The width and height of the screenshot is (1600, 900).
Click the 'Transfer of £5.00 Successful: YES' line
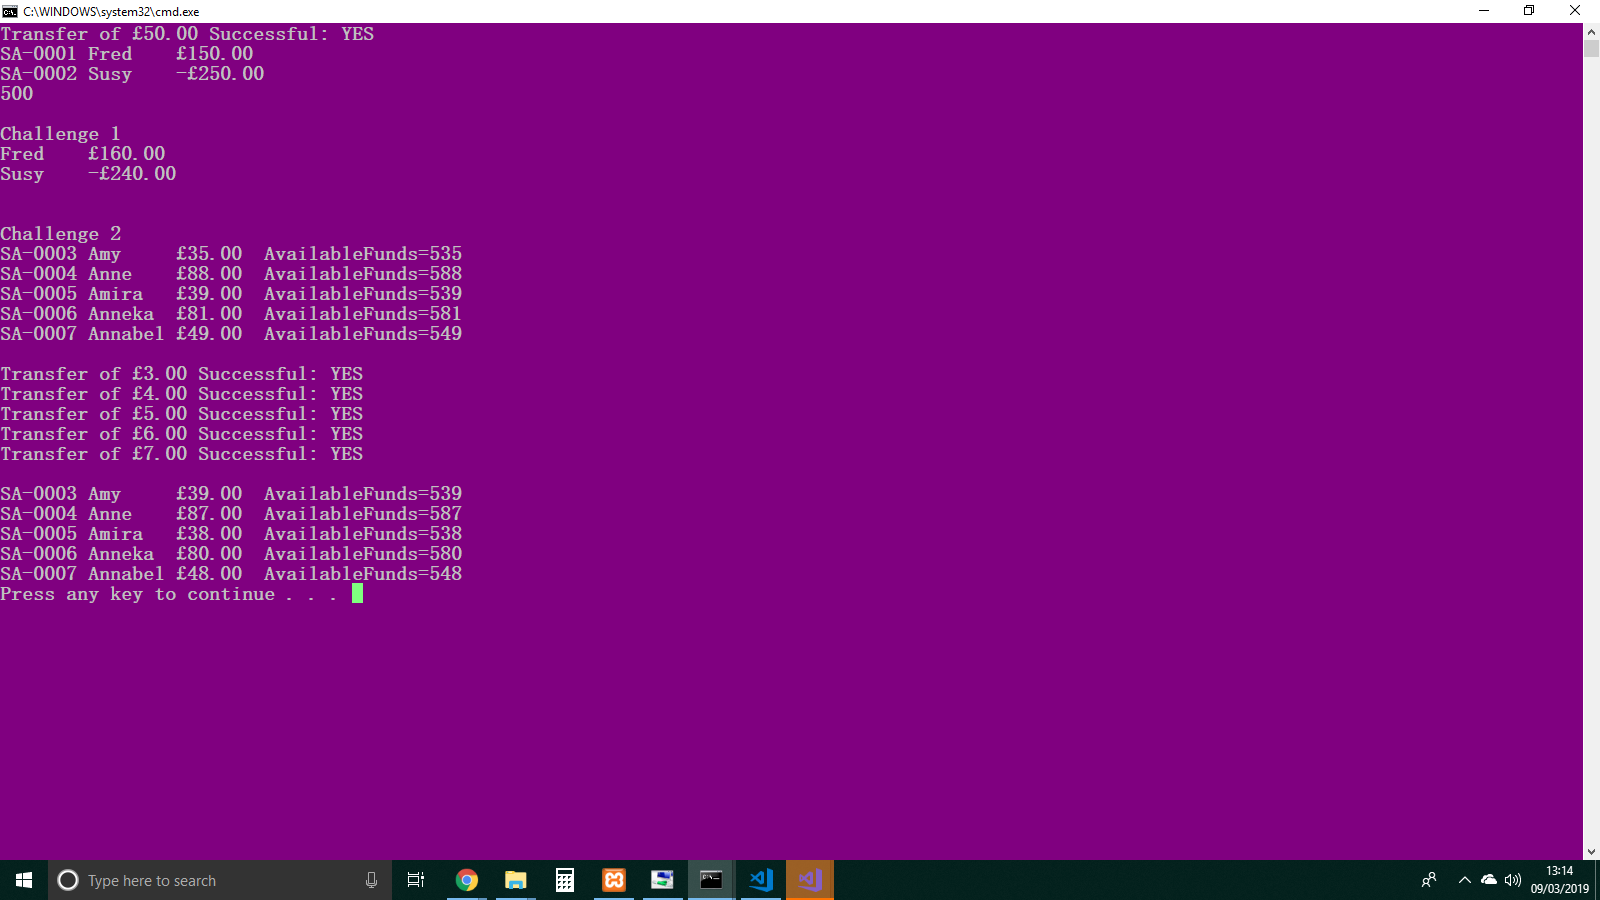pos(182,414)
